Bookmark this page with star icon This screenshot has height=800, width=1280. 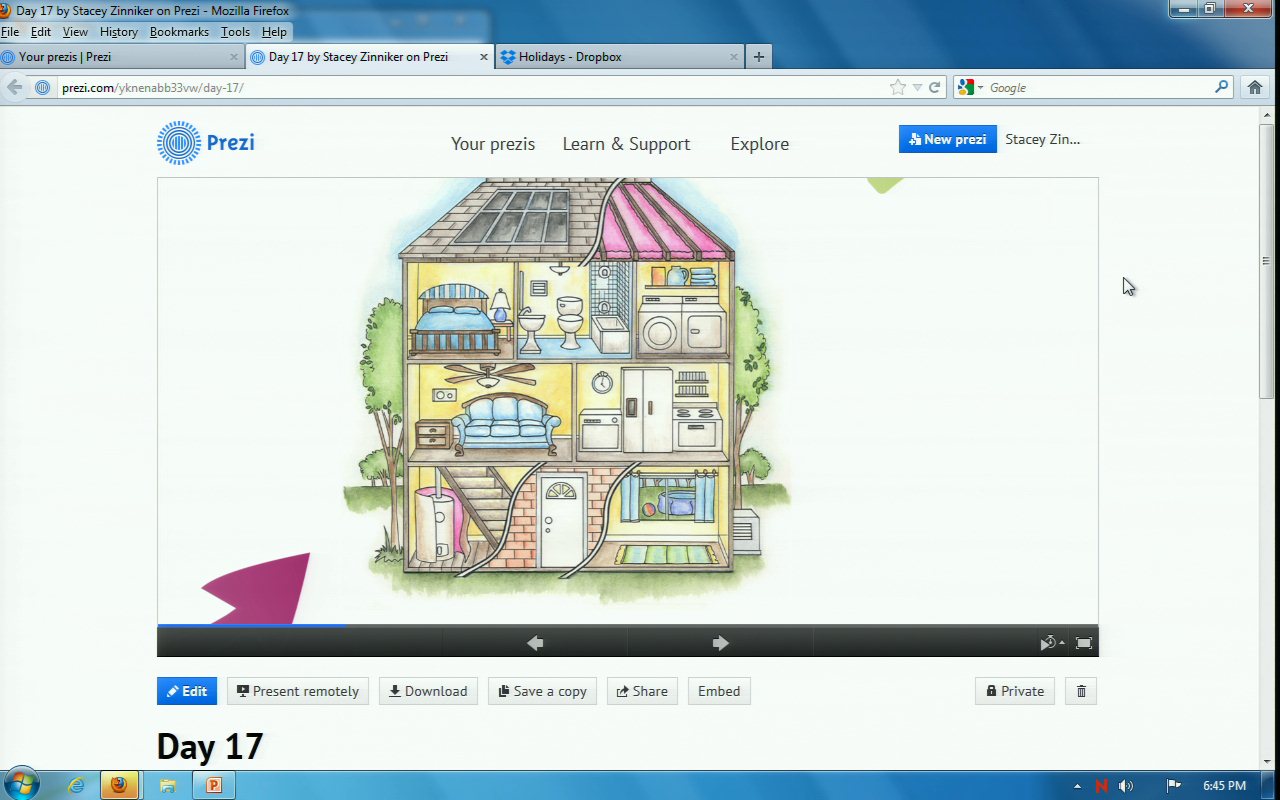[897, 88]
